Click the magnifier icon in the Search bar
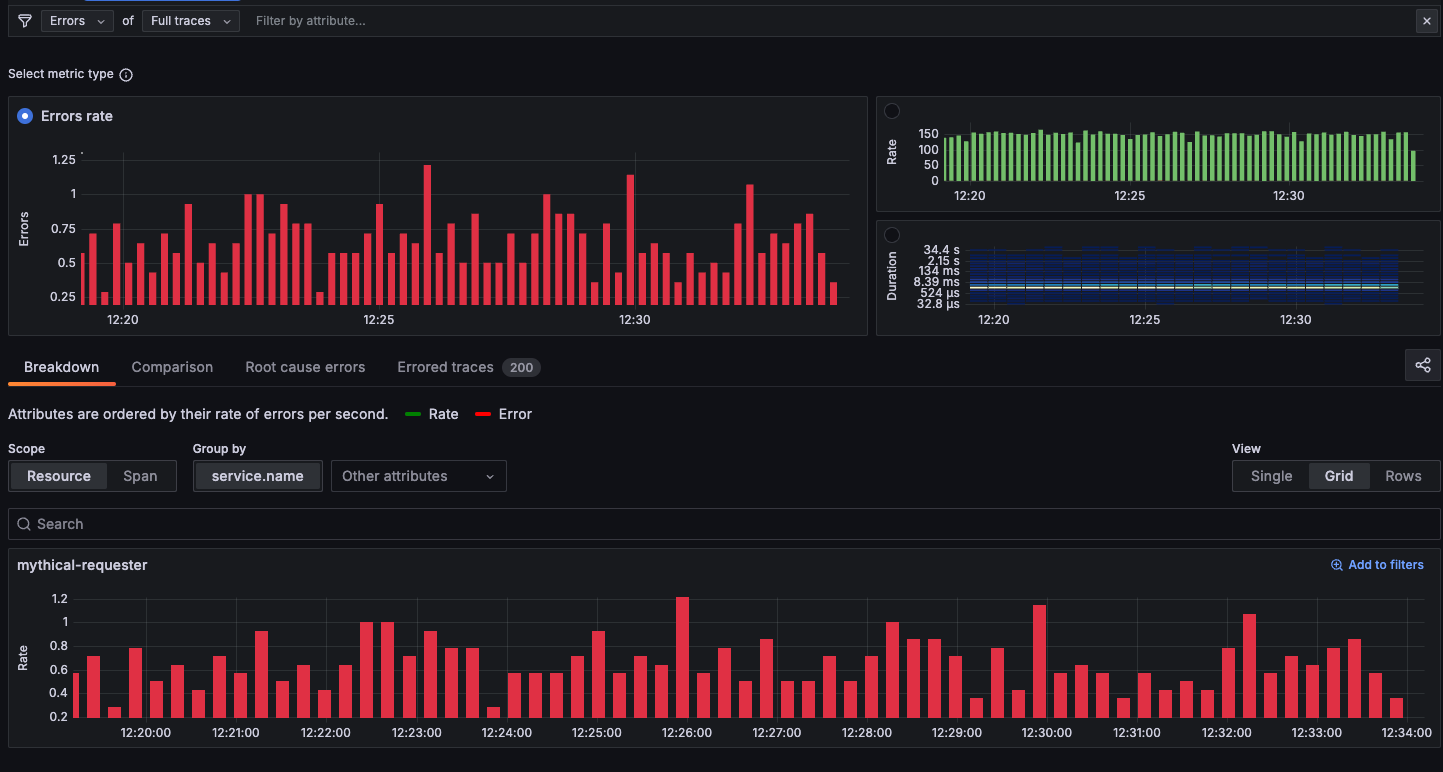Viewport: 1443px width, 772px height. tap(23, 523)
